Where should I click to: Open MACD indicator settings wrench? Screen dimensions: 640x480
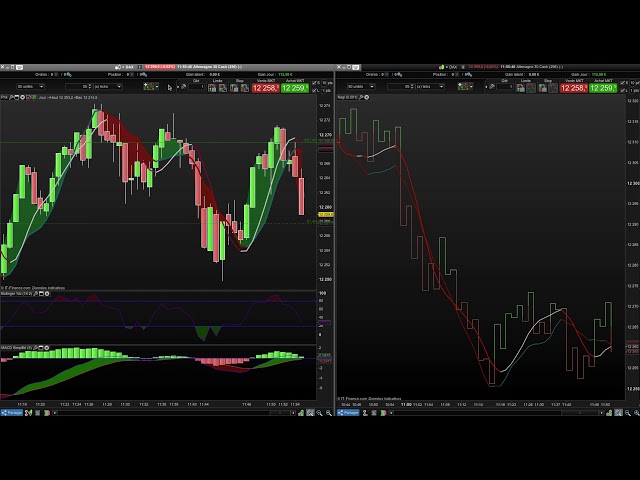(x=36, y=348)
